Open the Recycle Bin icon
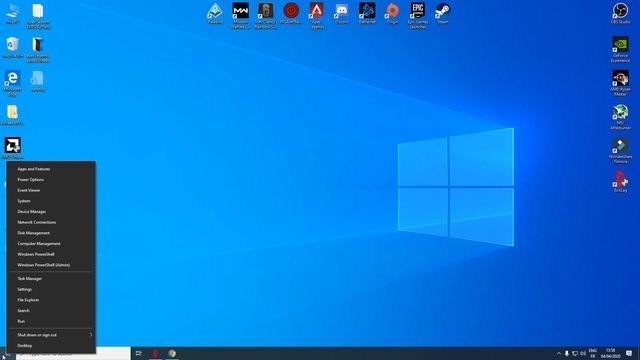This screenshot has width=640, height=360. coord(12,47)
